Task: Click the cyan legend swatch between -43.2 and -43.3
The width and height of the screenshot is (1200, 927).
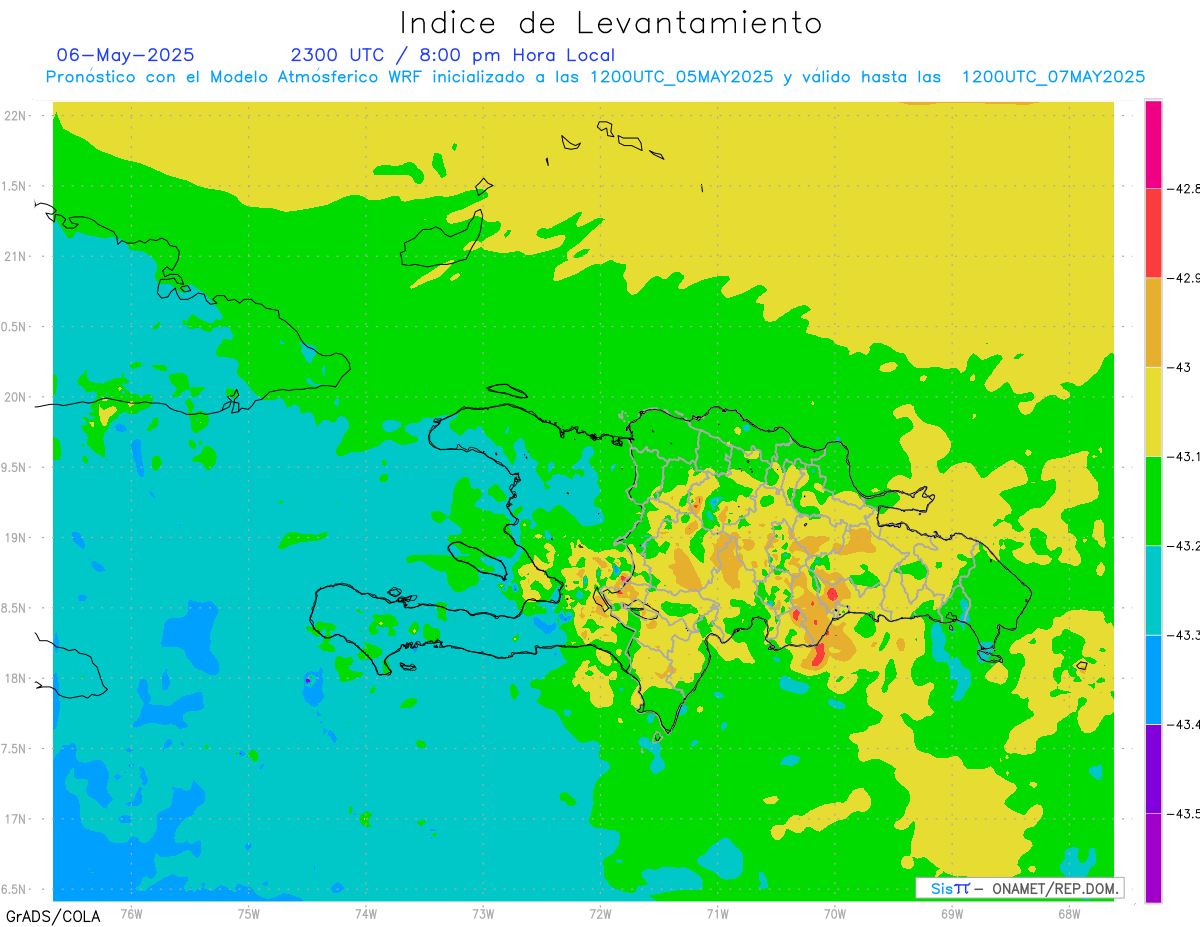Action: 1153,590
